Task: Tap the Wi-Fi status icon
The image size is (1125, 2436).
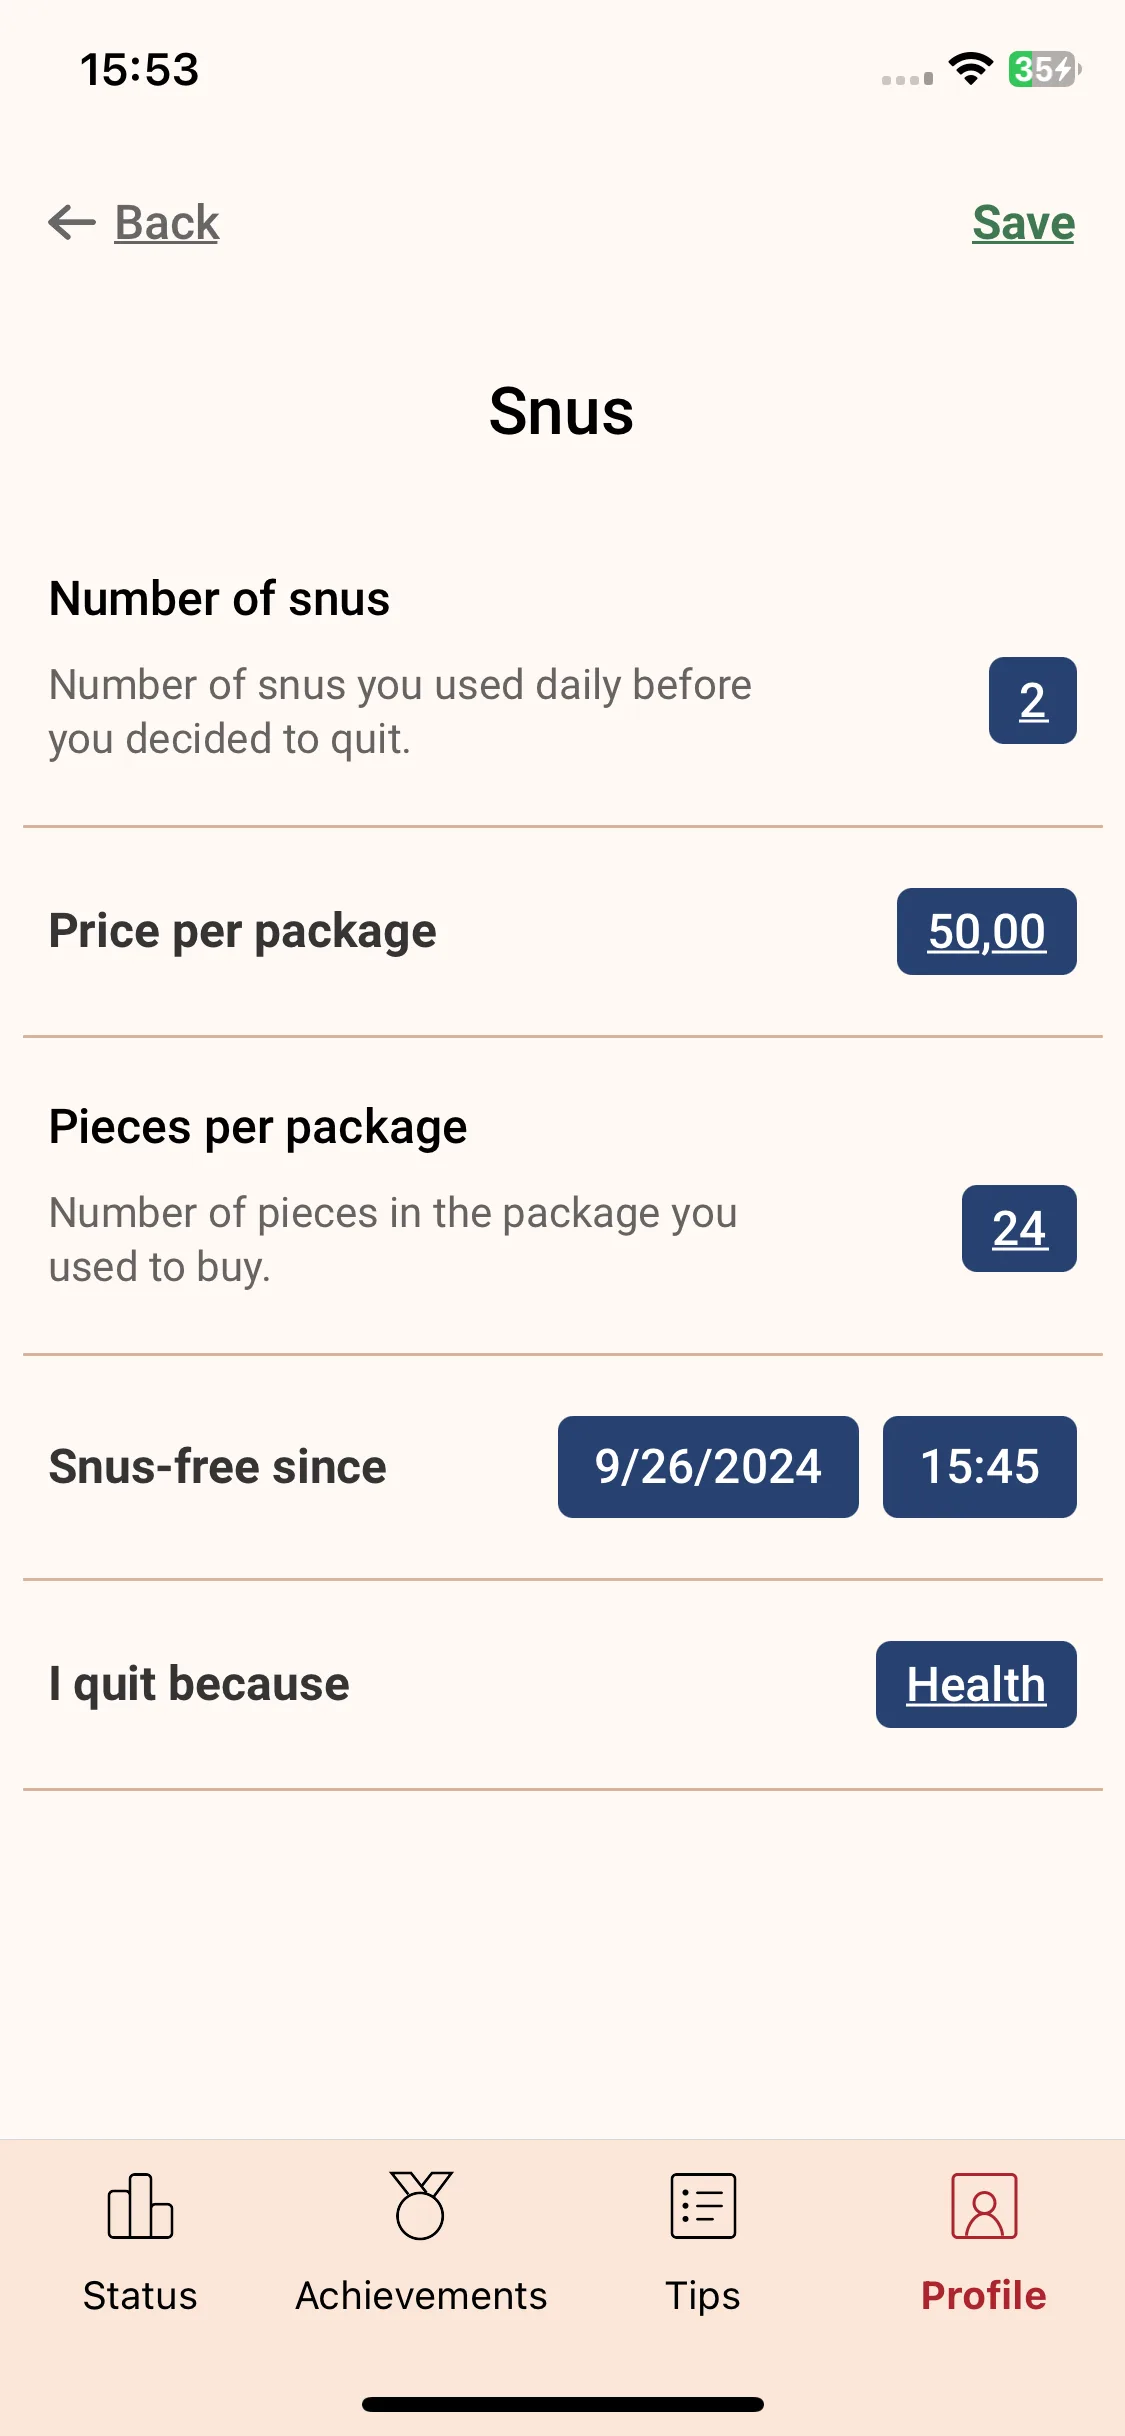Action: 970,69
